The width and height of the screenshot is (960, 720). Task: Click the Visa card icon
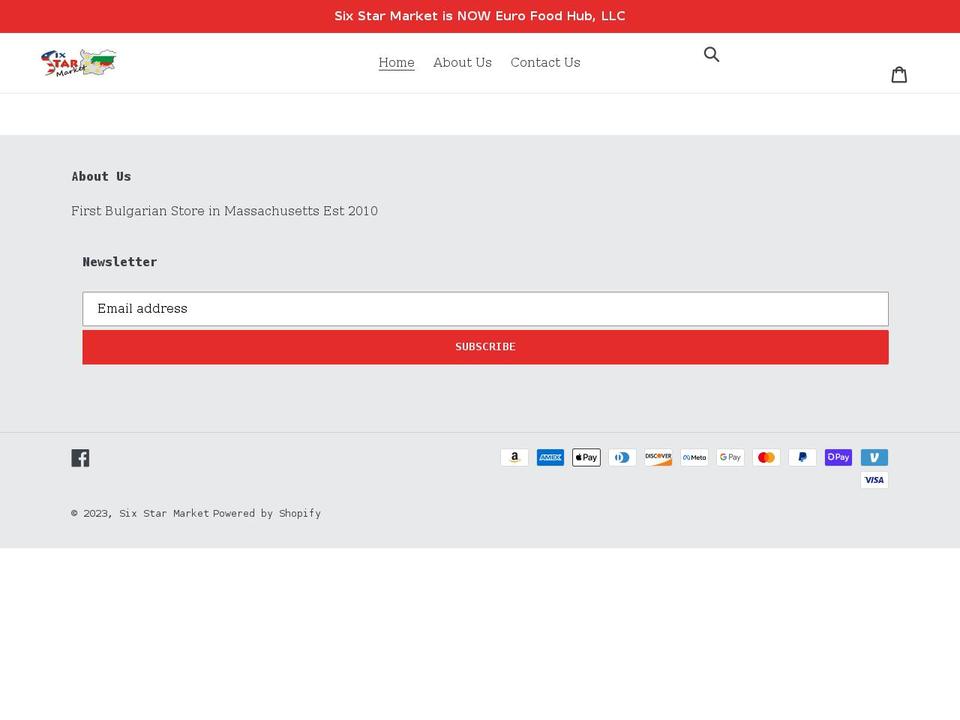(874, 480)
